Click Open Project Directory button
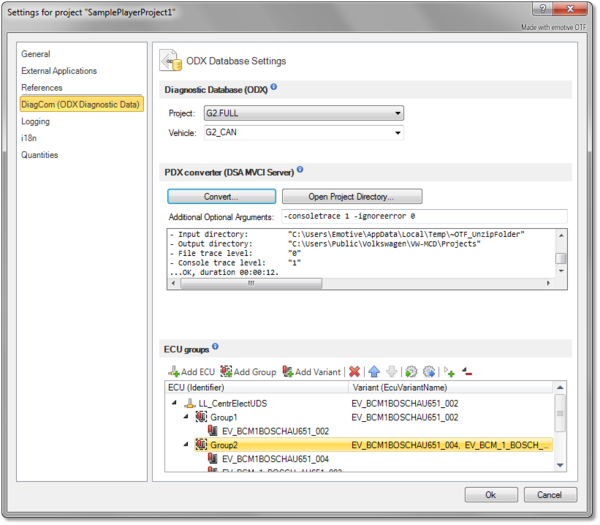 pos(352,196)
